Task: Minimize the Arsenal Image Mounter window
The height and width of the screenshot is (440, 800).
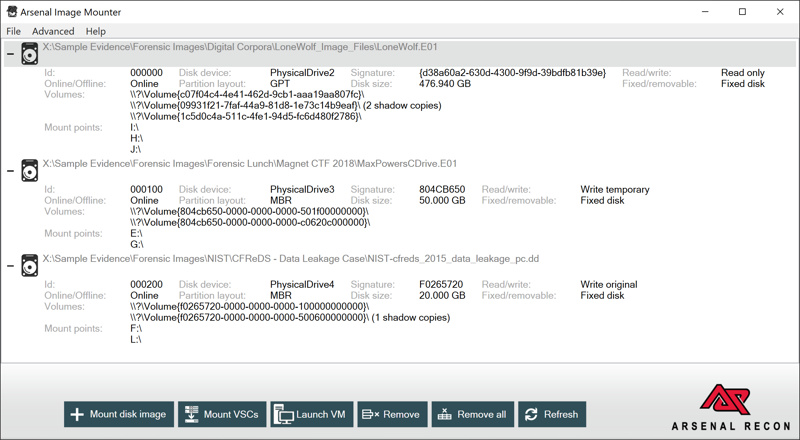Action: pos(705,12)
